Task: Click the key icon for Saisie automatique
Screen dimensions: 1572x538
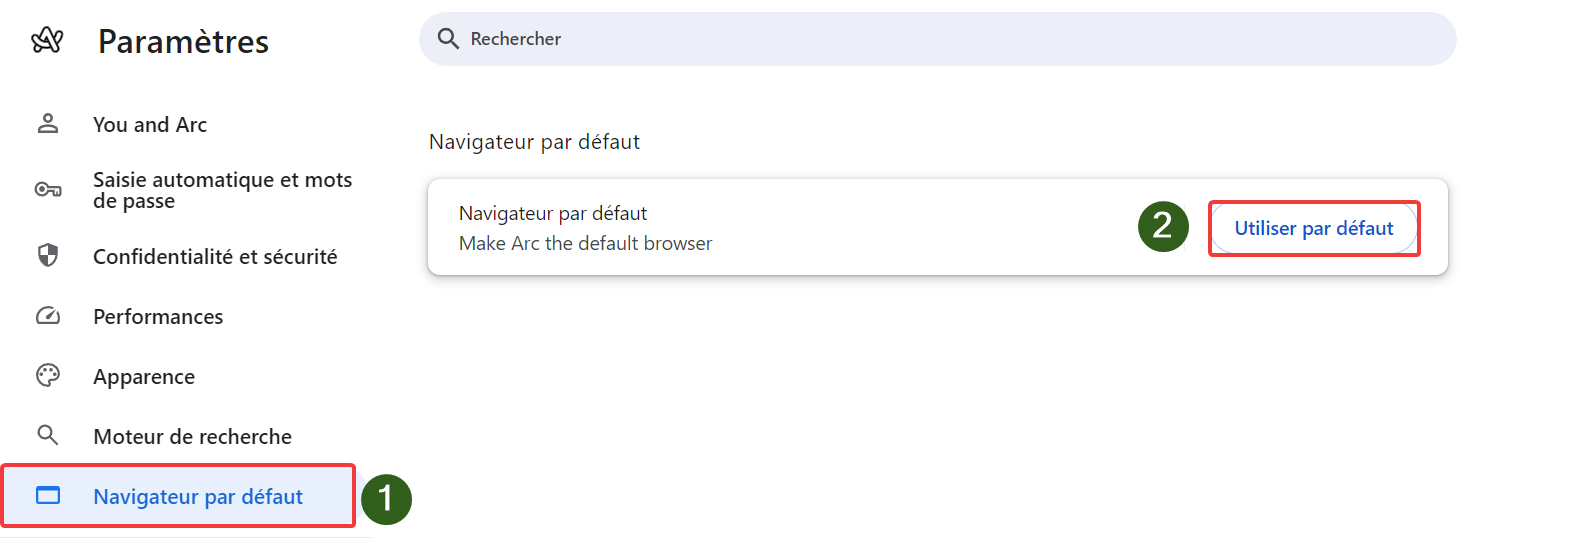Action: pyautogui.click(x=48, y=189)
